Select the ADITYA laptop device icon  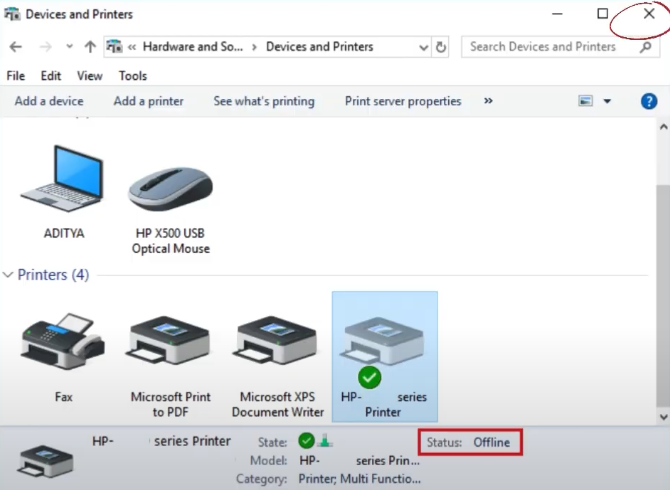point(62,179)
